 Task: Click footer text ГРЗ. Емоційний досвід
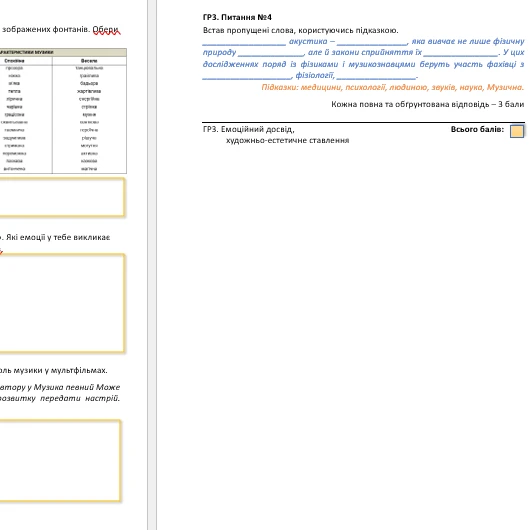pyautogui.click(x=249, y=129)
